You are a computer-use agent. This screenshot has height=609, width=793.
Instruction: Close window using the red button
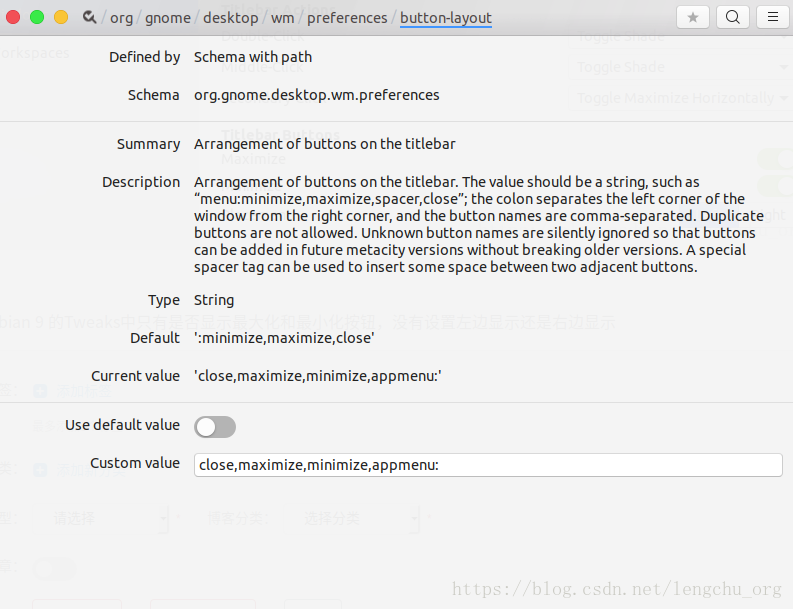(13, 17)
